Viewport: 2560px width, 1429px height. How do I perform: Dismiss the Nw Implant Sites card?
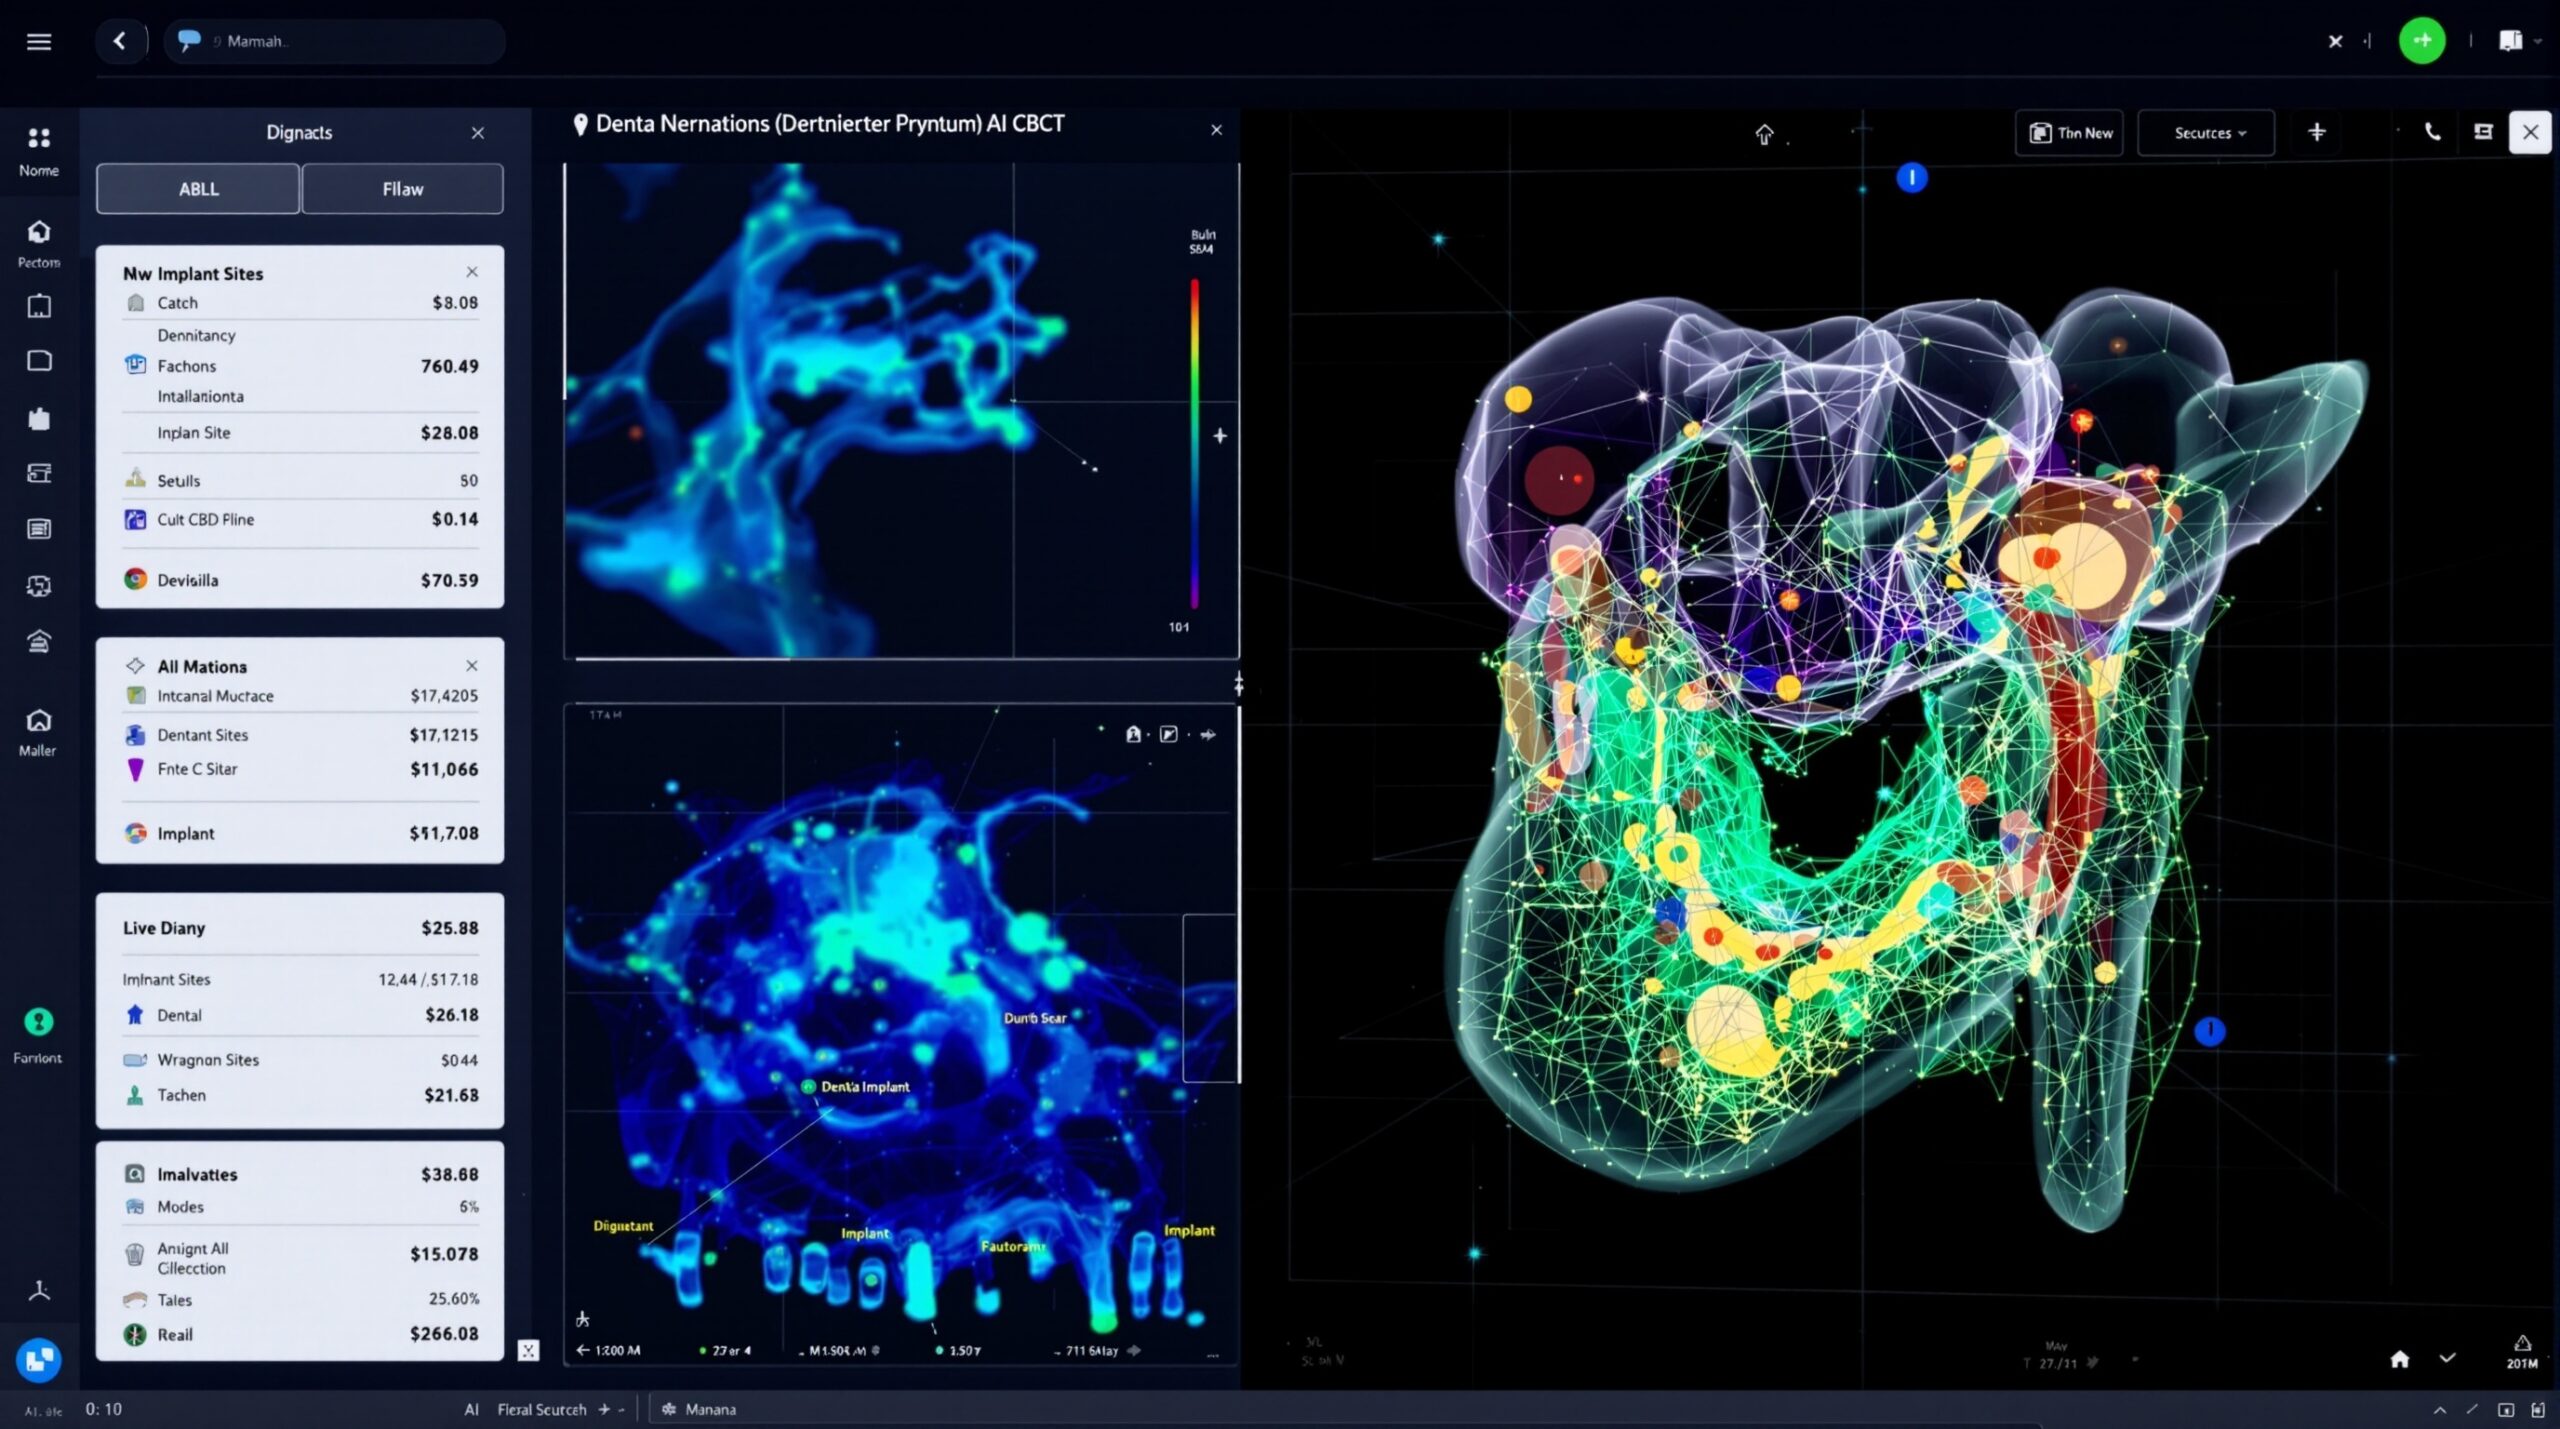[x=471, y=271]
